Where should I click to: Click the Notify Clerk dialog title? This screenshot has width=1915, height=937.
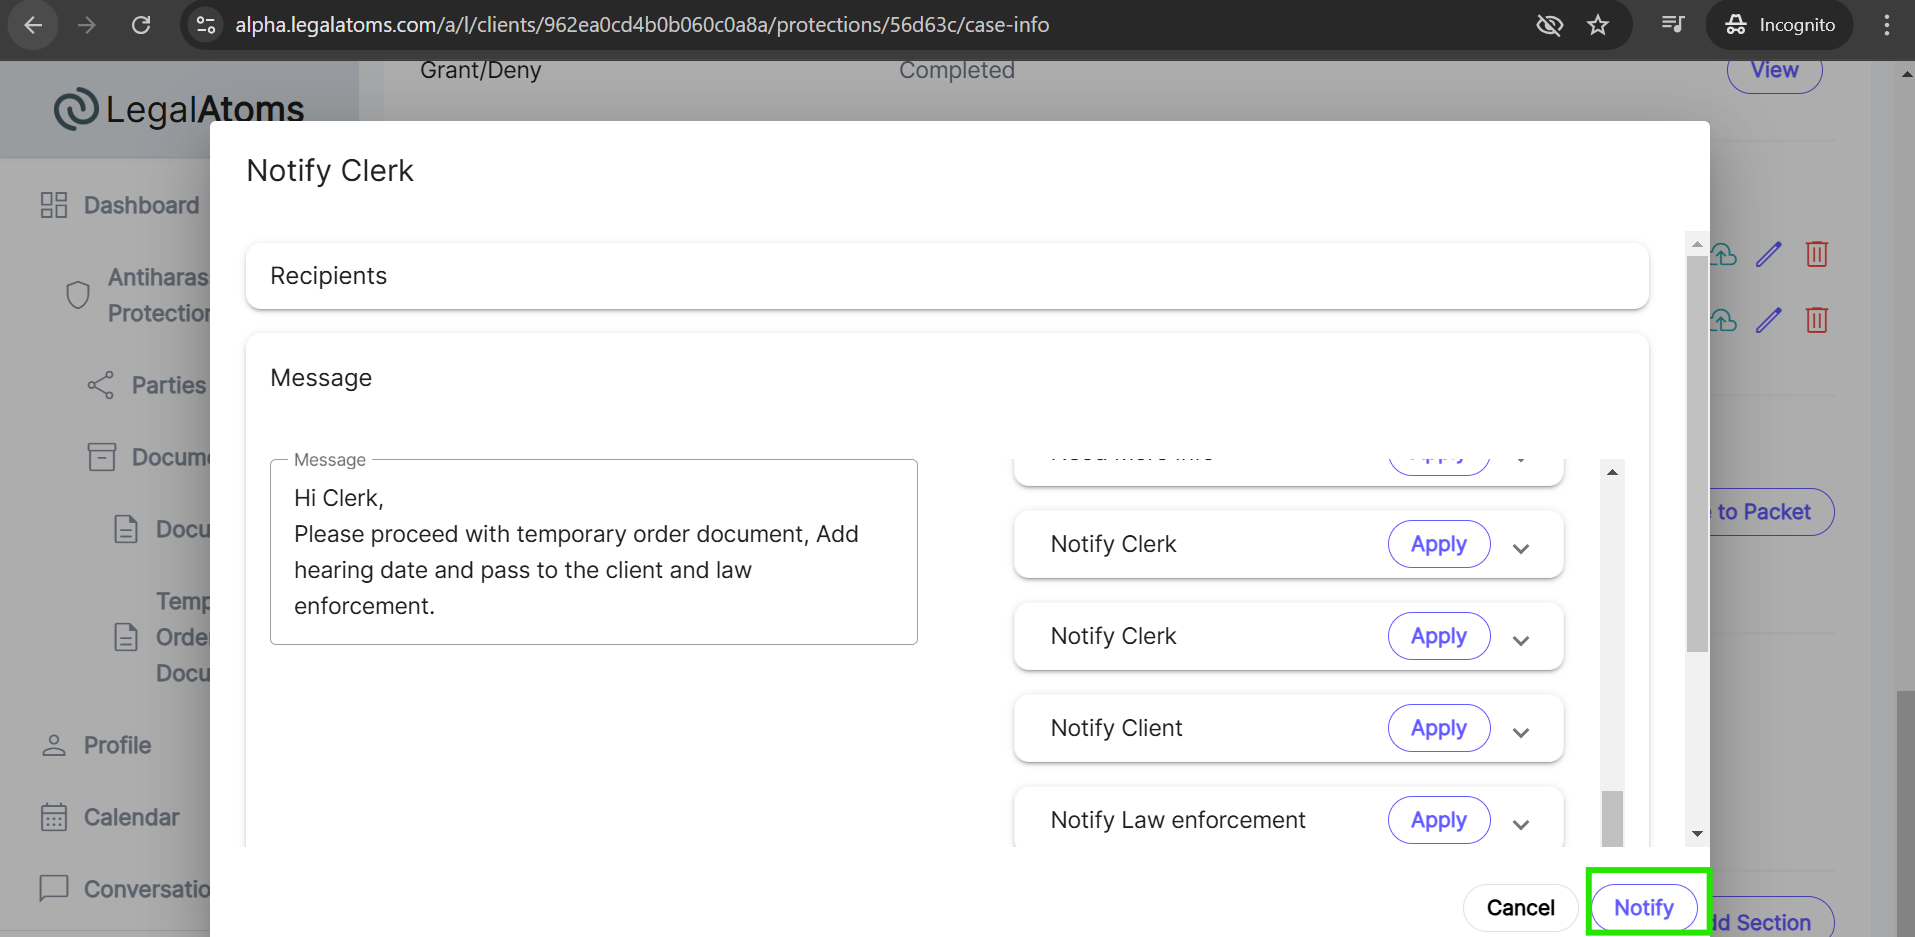coord(330,171)
